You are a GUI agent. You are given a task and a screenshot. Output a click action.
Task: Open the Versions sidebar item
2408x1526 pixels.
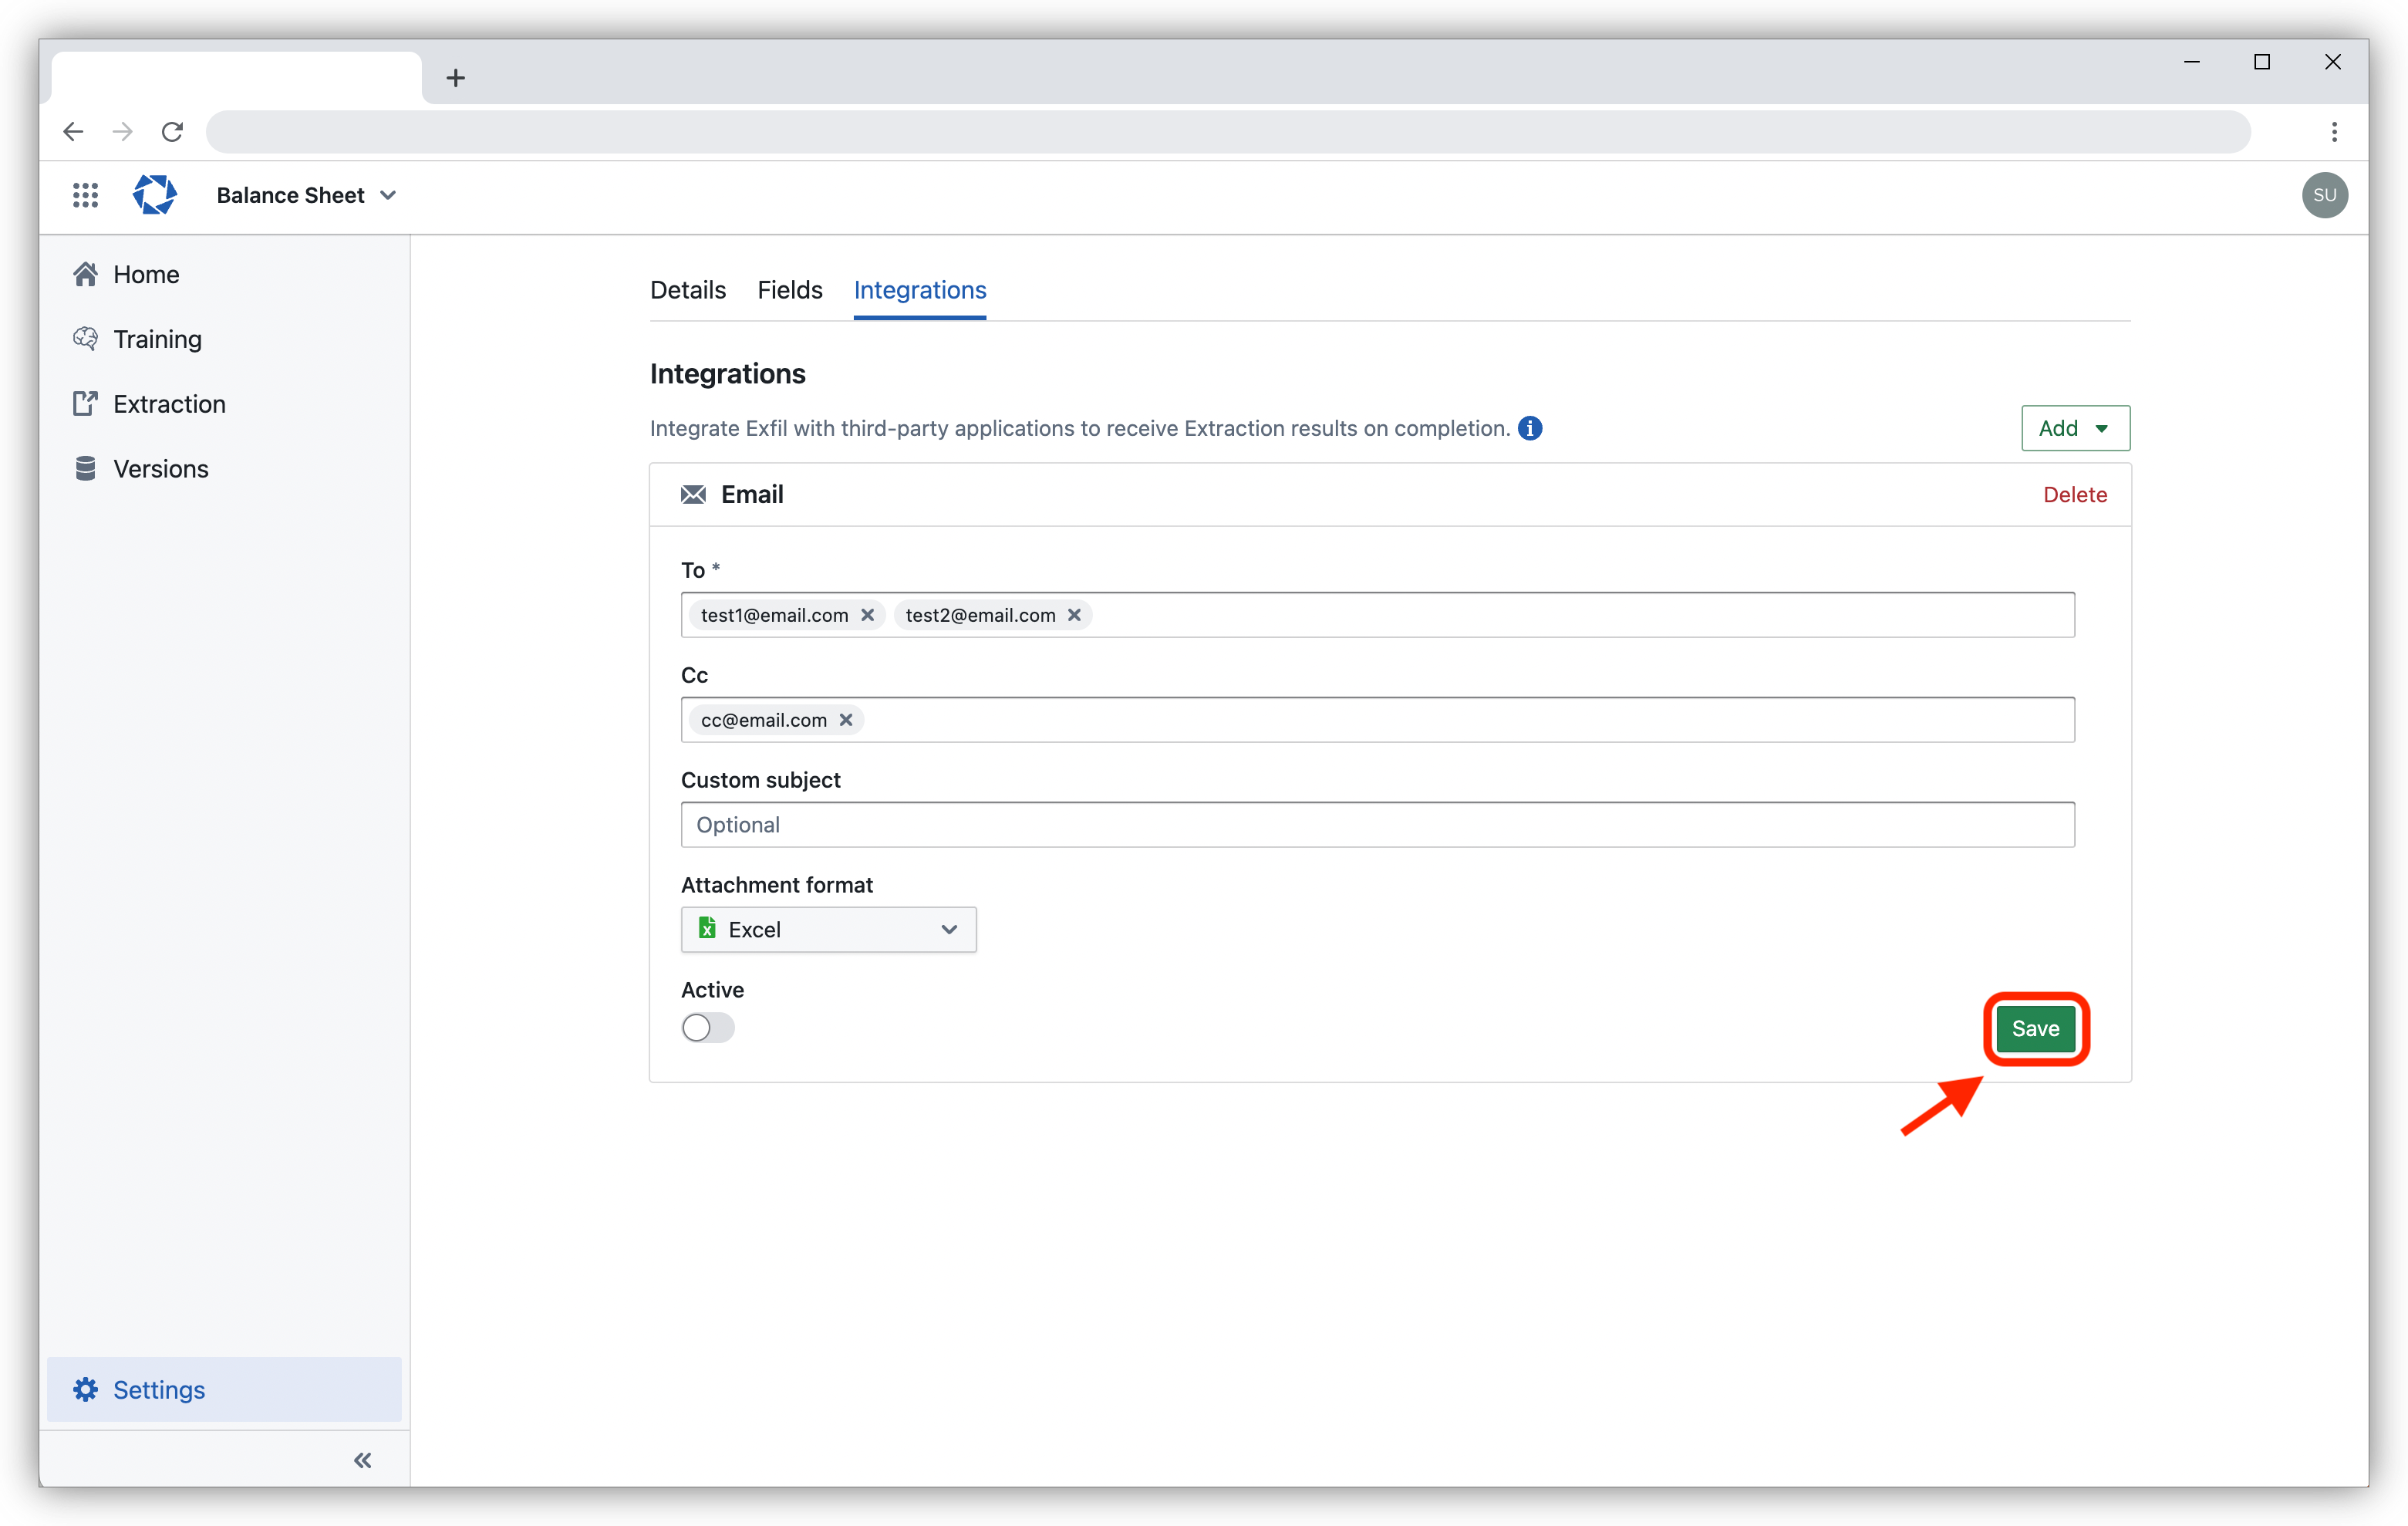(224, 469)
